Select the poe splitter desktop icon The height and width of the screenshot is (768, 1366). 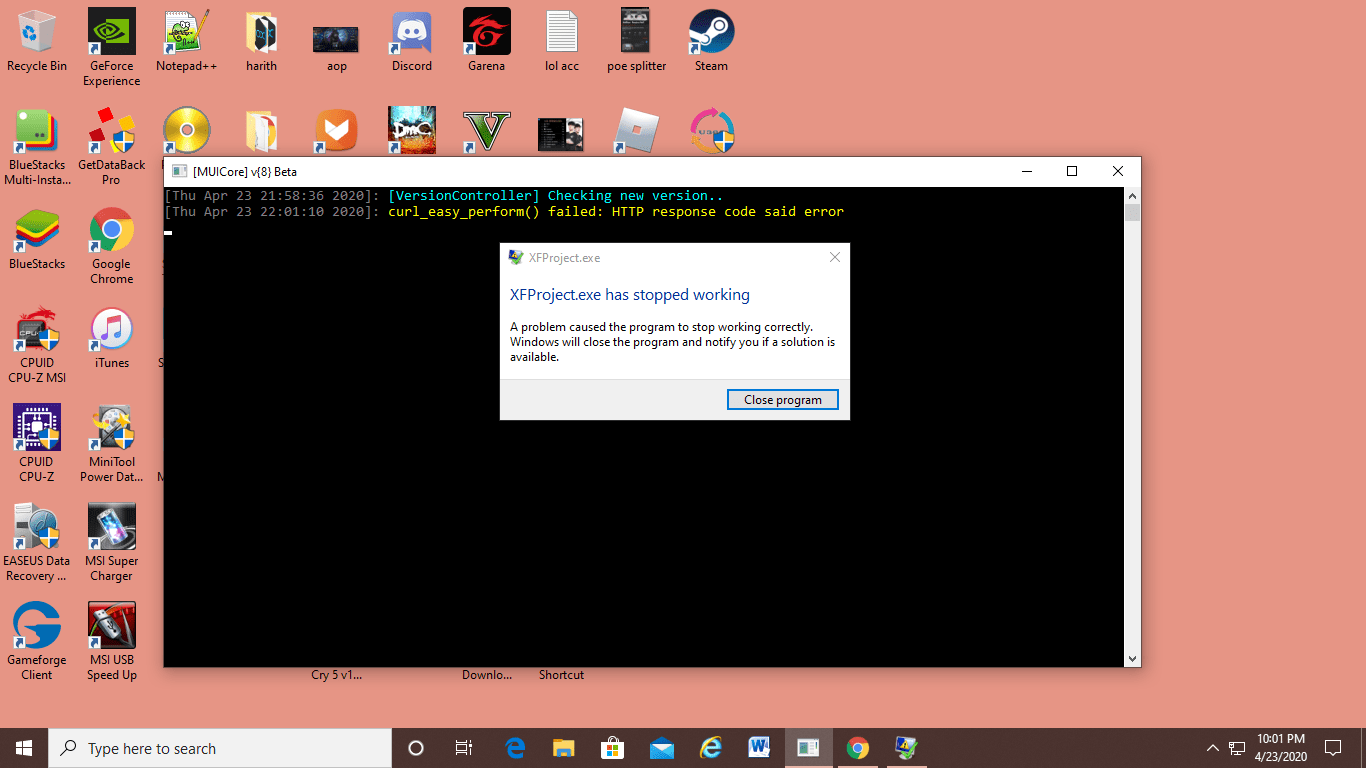pyautogui.click(x=637, y=41)
